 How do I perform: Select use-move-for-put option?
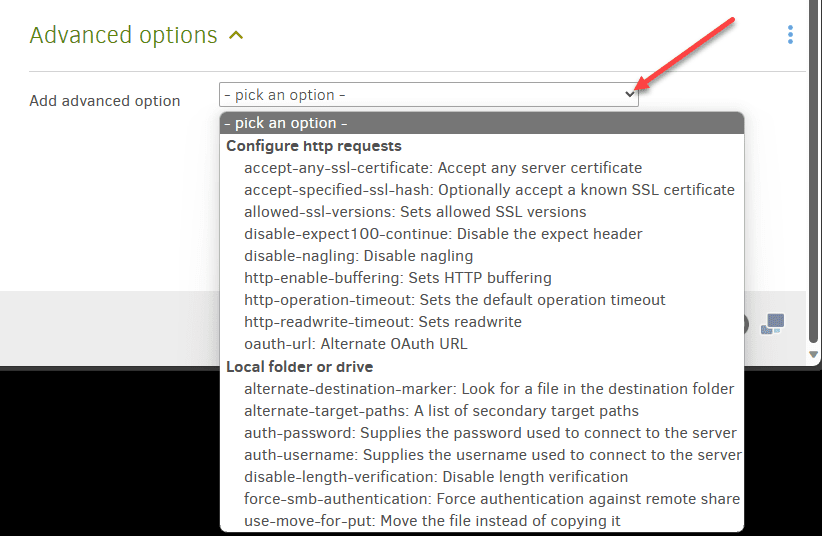point(432,521)
